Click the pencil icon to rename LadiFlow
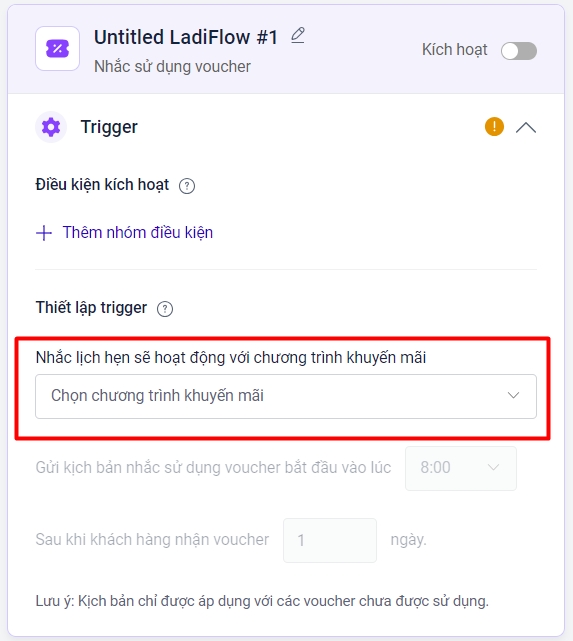 click(298, 36)
